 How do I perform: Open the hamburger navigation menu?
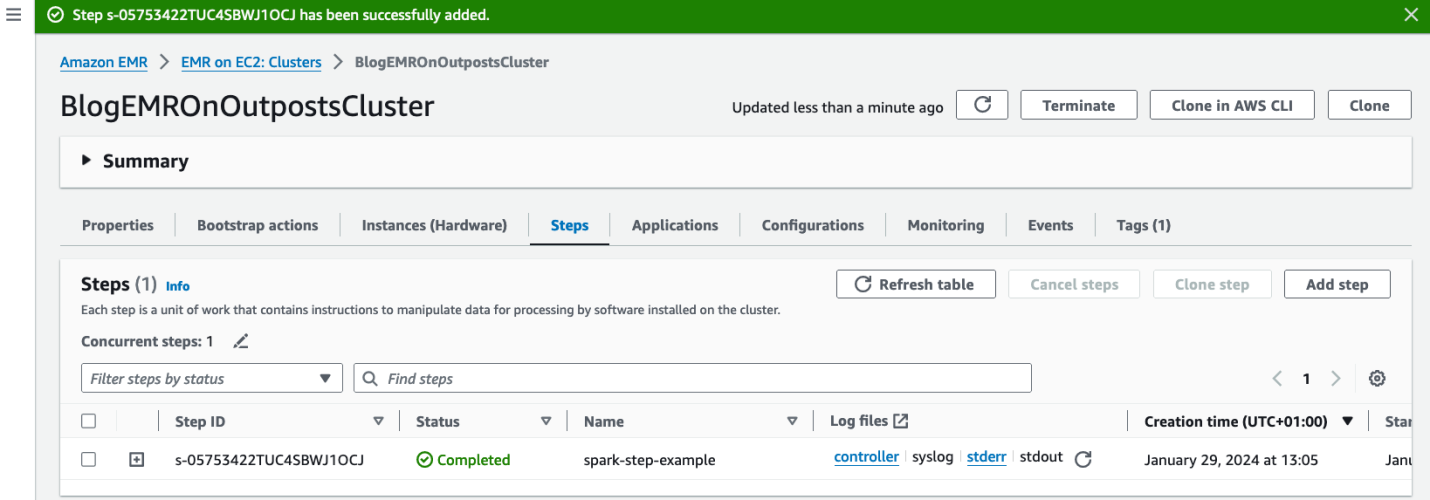(x=14, y=16)
